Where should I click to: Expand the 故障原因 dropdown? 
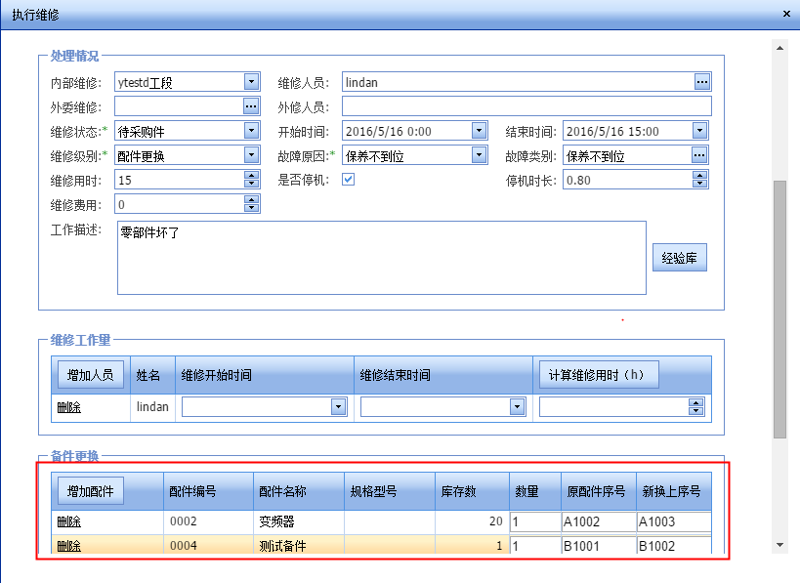click(x=479, y=155)
